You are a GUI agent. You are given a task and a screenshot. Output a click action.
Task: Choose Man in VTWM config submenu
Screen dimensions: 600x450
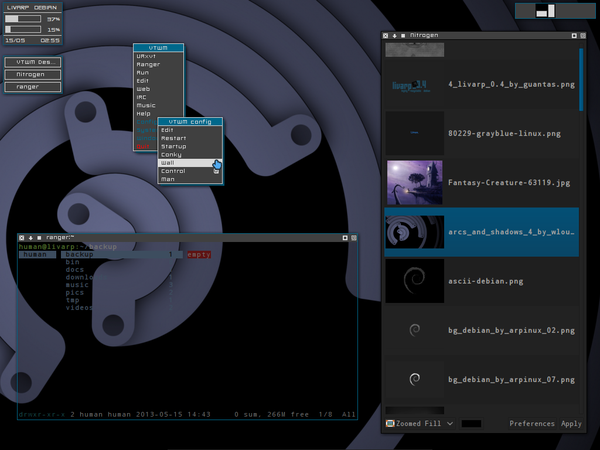[x=190, y=179]
